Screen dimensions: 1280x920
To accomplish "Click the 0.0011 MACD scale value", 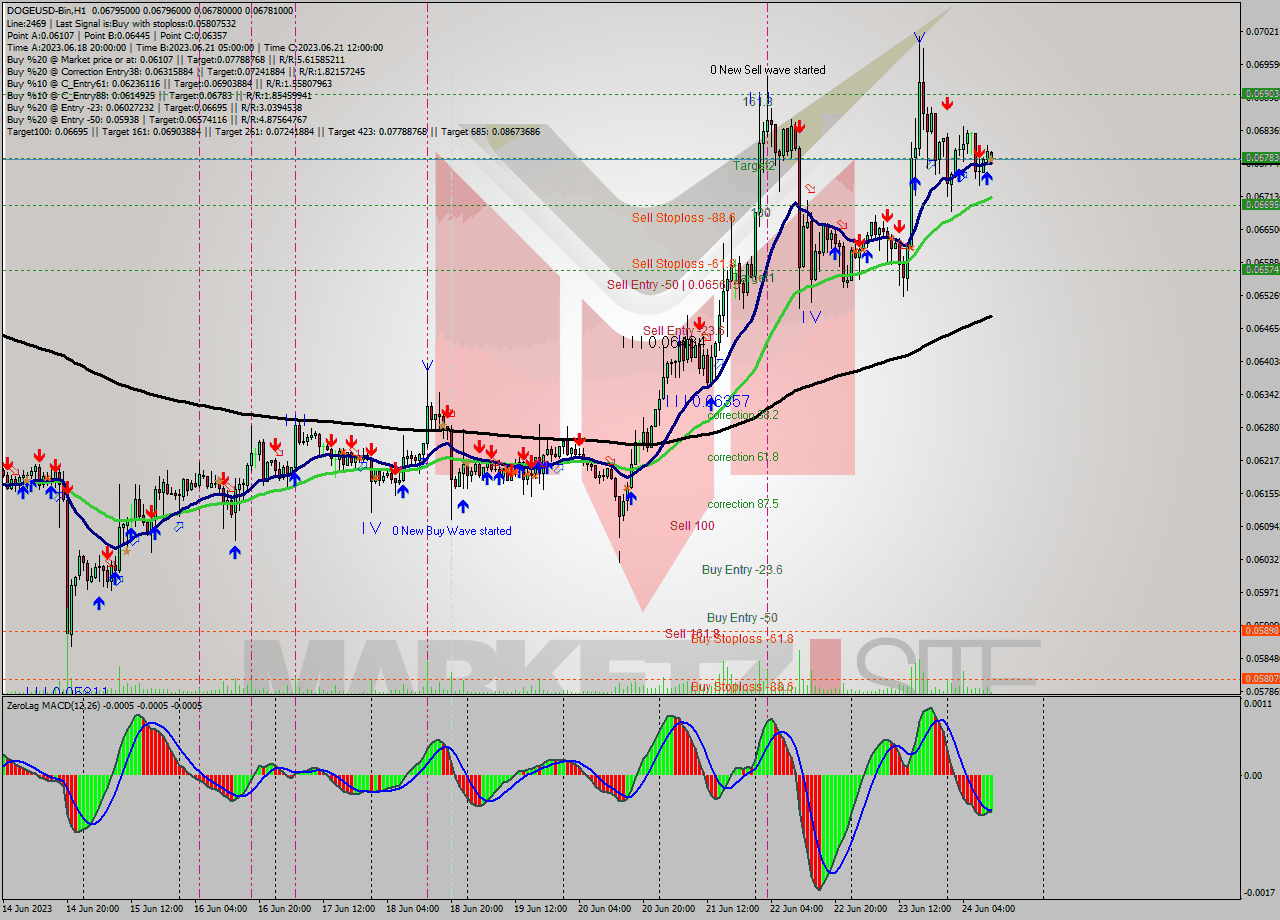I will coord(1258,704).
